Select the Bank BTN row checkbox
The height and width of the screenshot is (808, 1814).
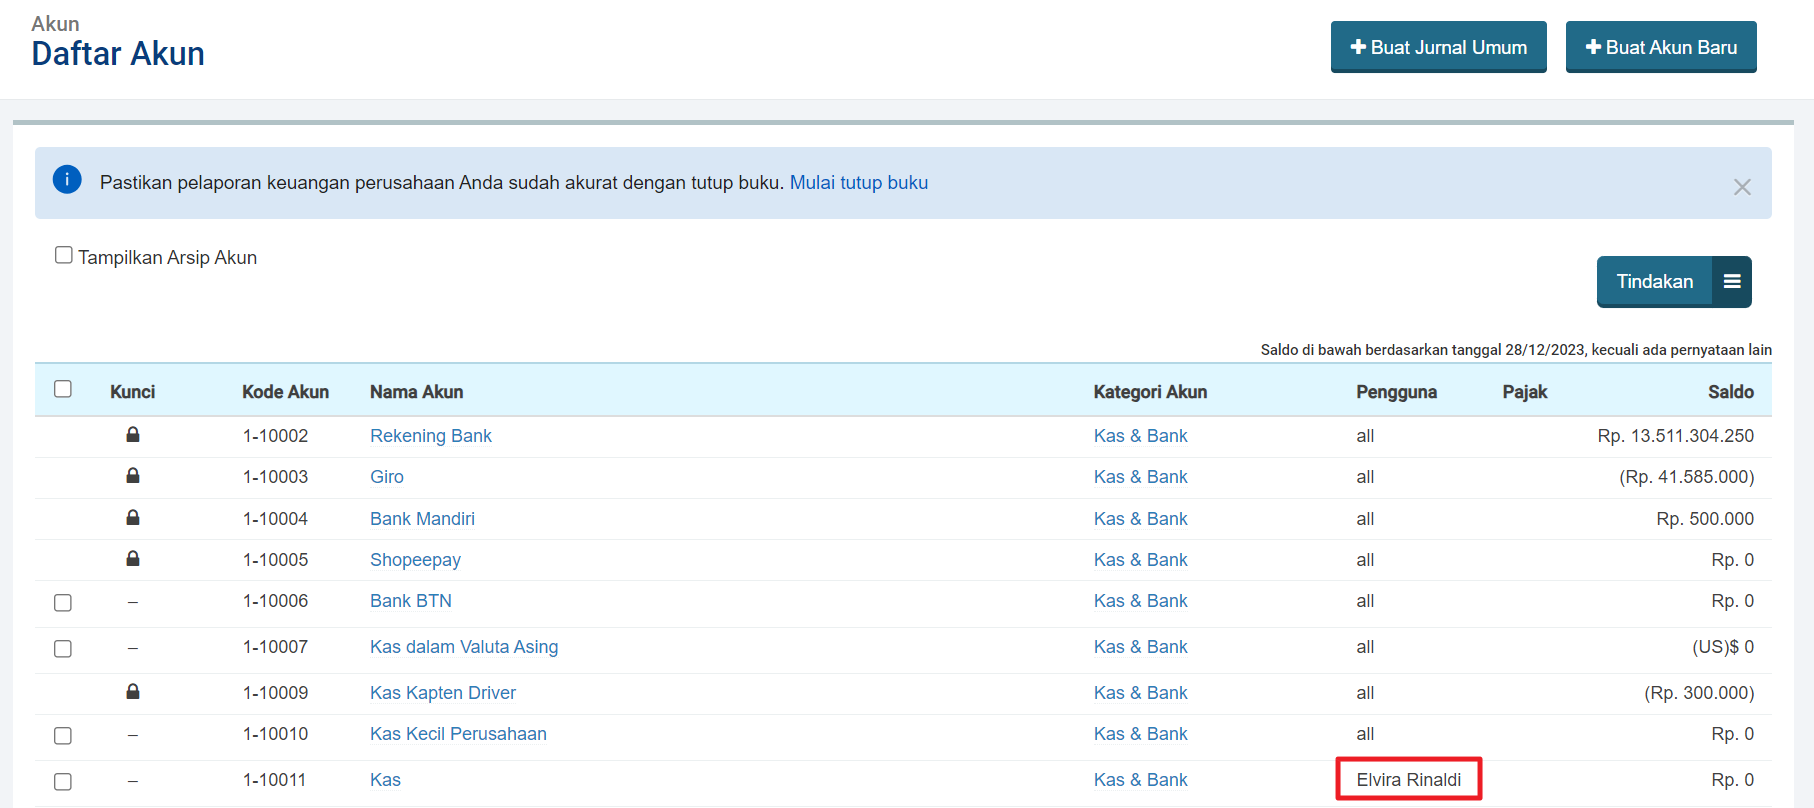63,603
